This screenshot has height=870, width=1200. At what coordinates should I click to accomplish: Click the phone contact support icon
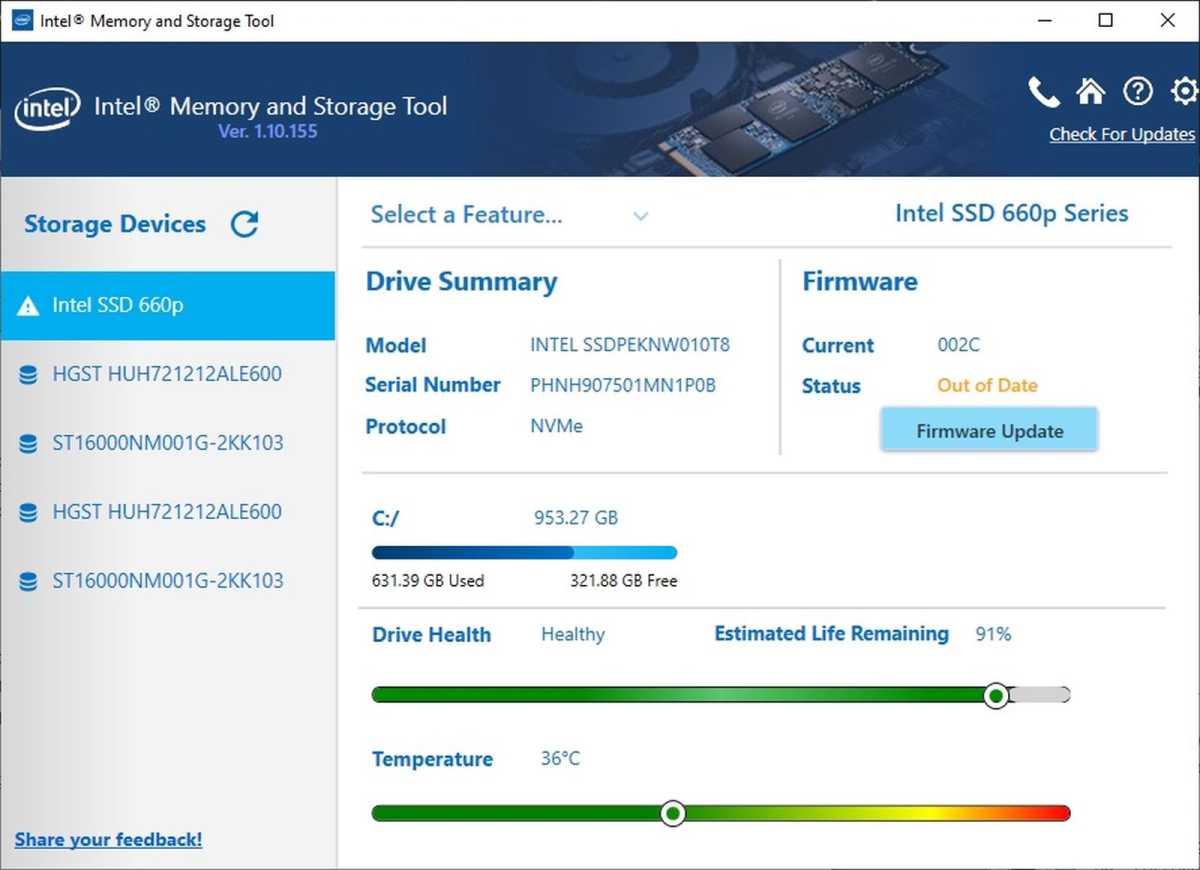coord(1043,92)
